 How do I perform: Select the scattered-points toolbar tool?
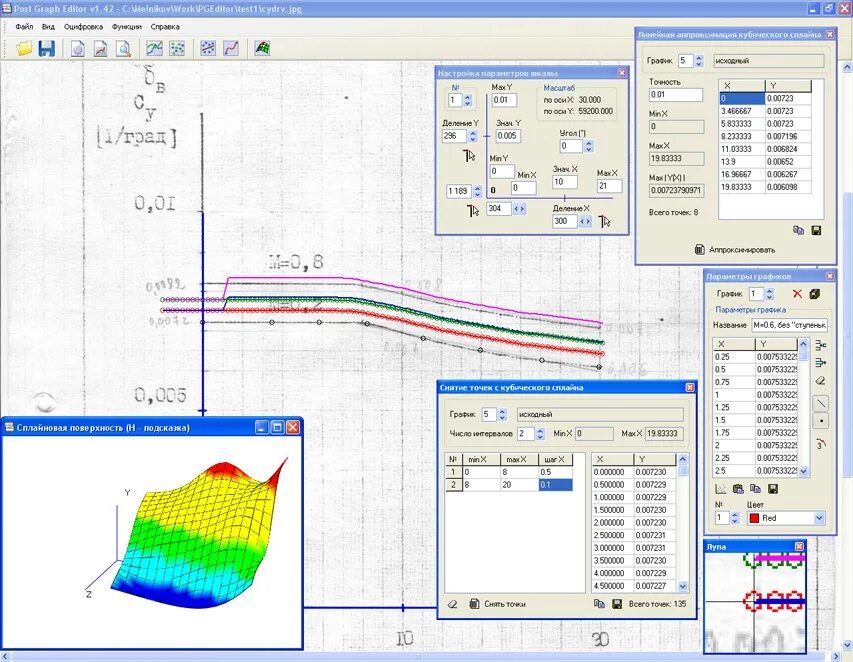tap(177, 48)
